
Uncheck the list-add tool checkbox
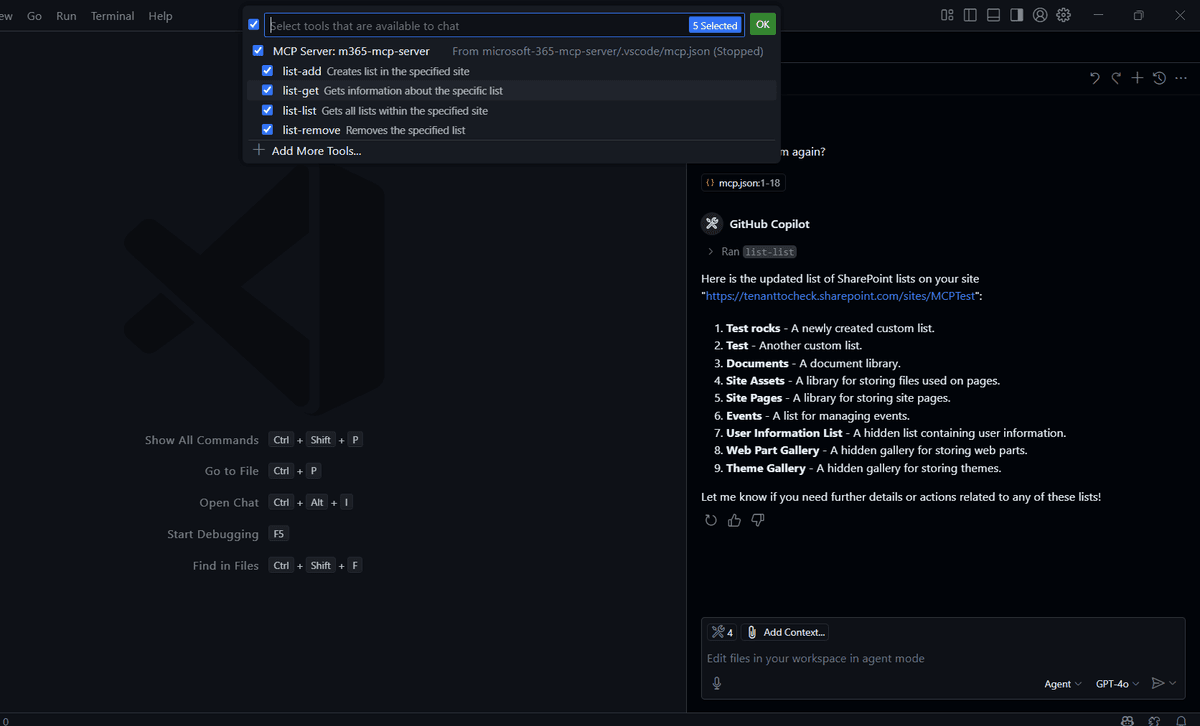[267, 71]
